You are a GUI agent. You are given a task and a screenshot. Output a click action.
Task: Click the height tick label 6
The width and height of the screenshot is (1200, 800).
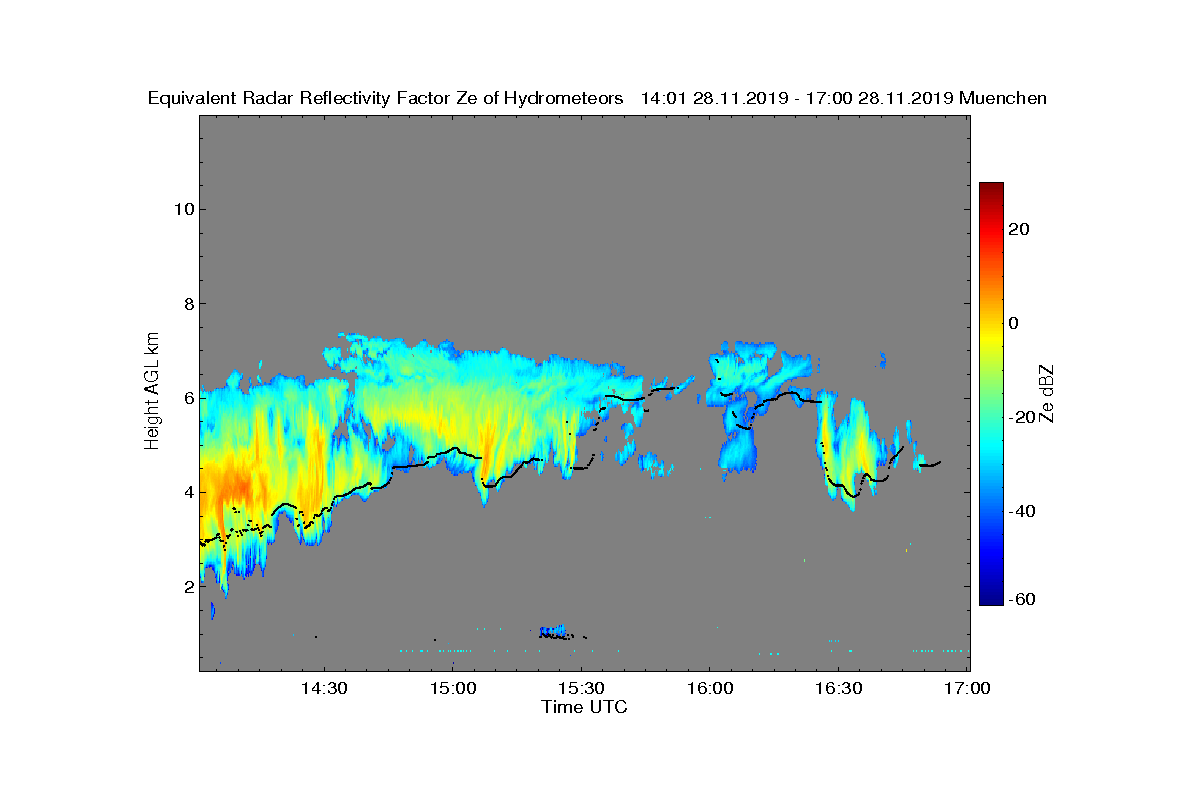tap(187, 398)
